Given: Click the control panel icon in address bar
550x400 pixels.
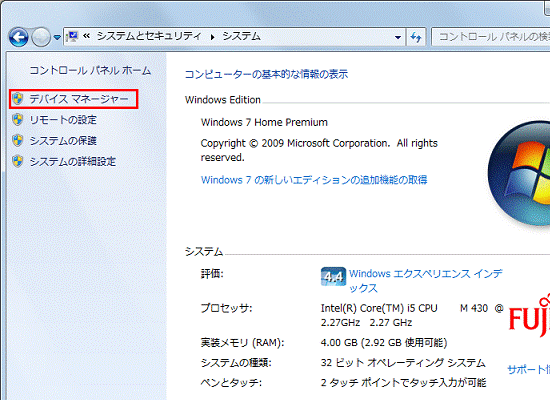Looking at the screenshot, I should point(73,36).
